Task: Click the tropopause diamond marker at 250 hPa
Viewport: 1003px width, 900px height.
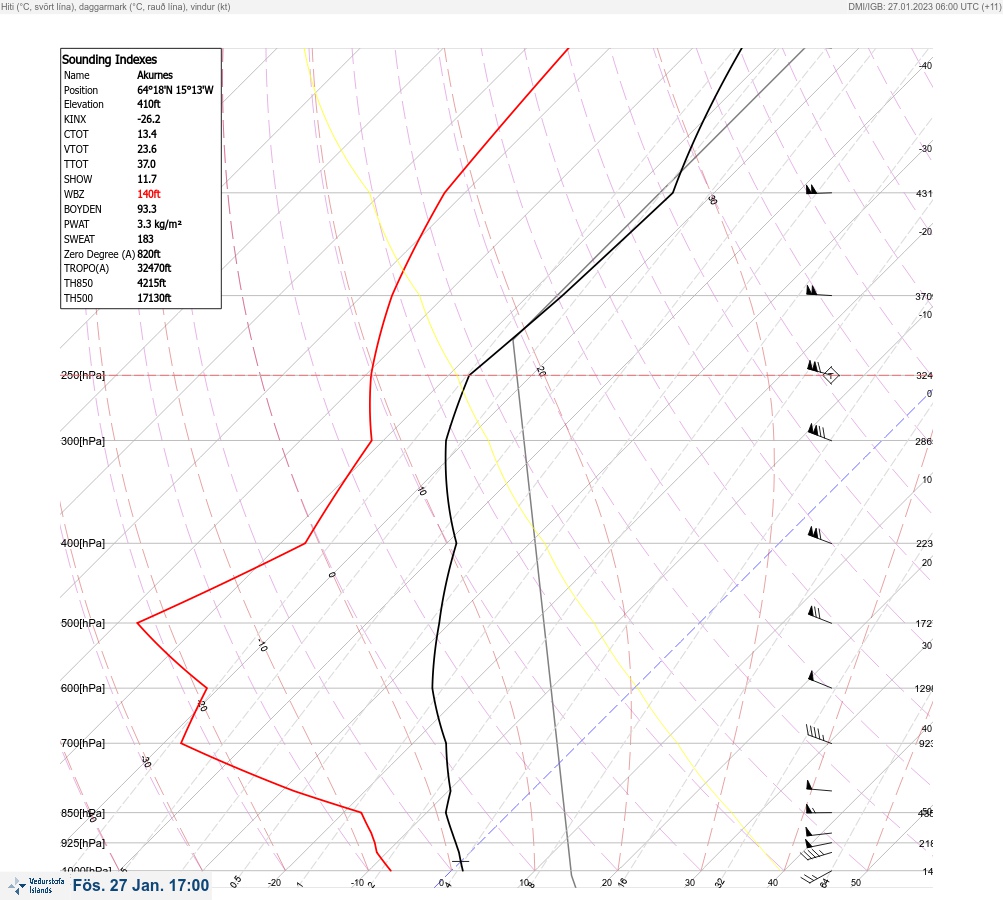Action: [x=830, y=375]
